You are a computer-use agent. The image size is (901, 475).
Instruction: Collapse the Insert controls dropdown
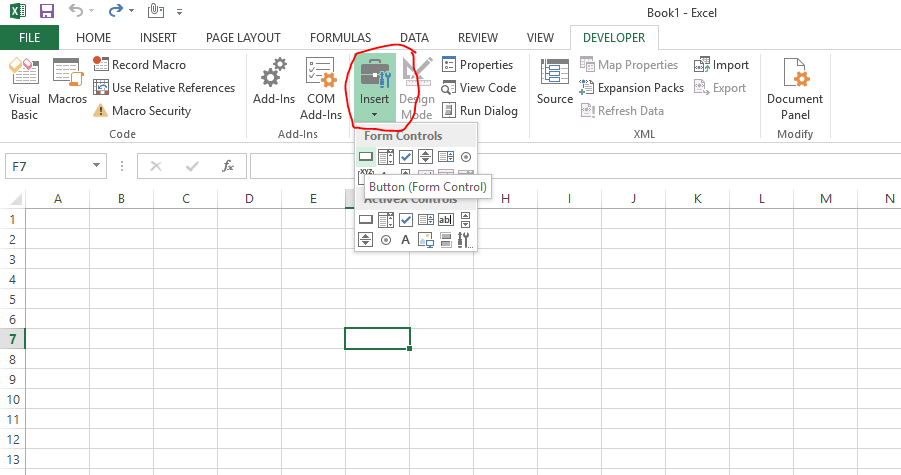[x=374, y=90]
